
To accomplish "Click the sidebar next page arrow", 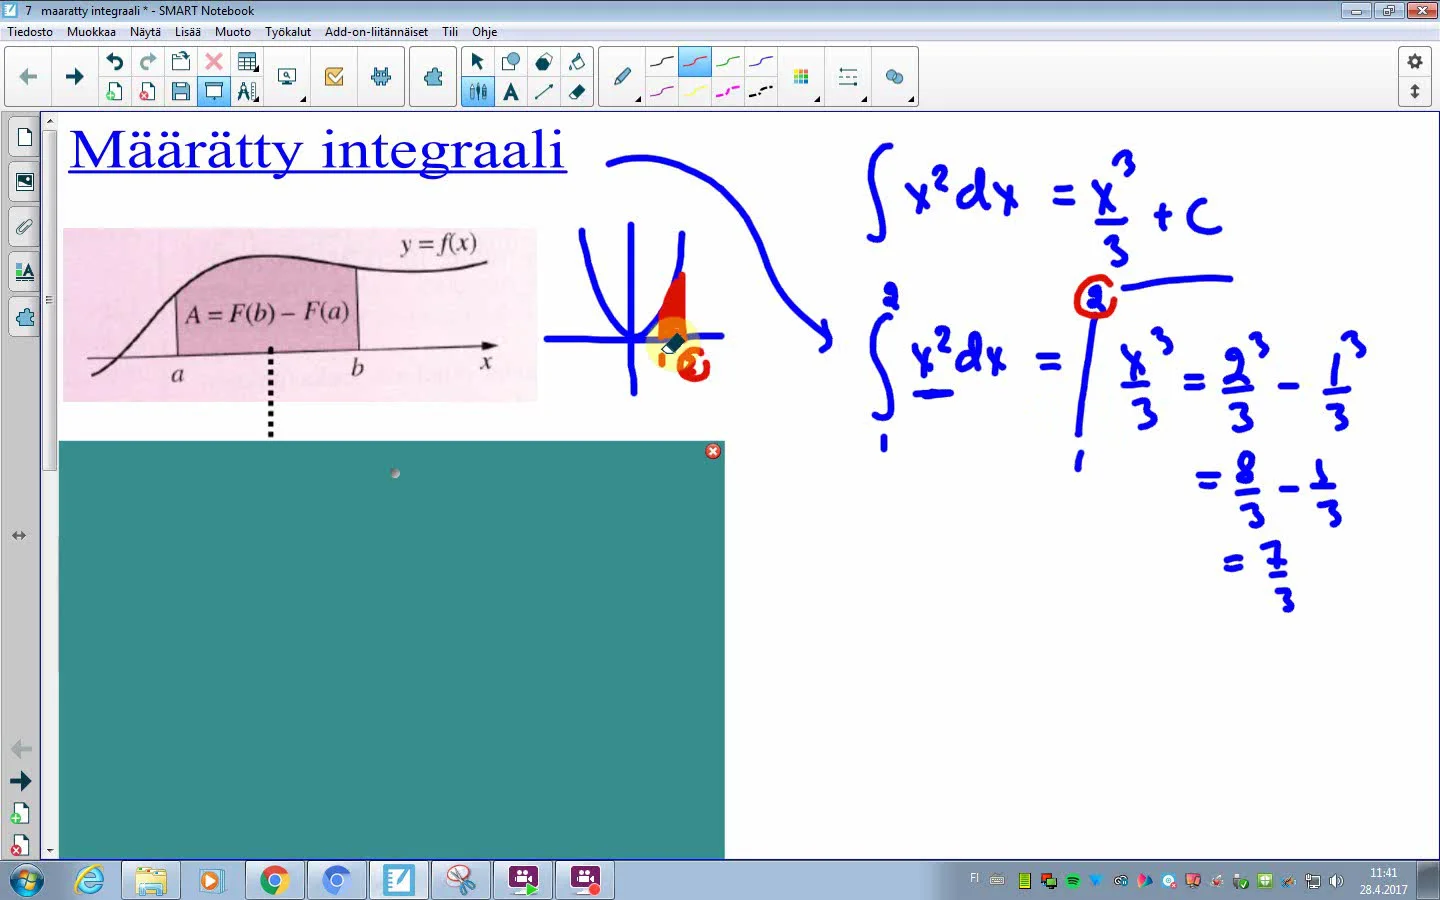I will point(21,781).
